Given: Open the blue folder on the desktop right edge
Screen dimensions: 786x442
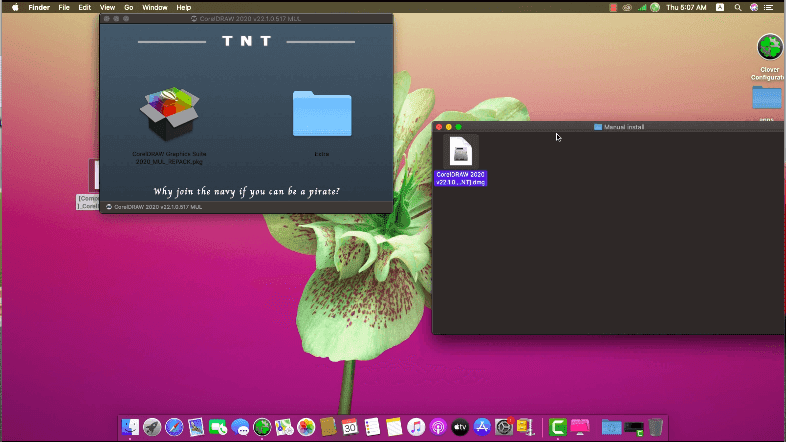Looking at the screenshot, I should [x=766, y=97].
